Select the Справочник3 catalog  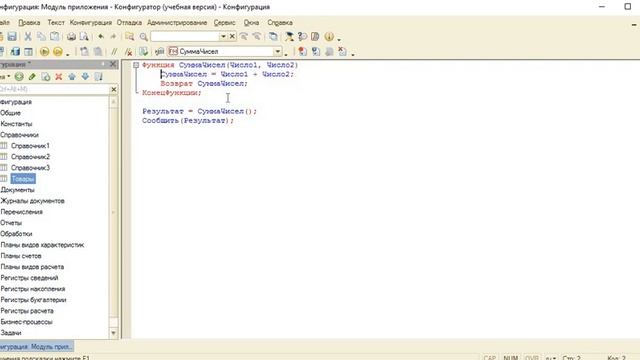tap(30, 168)
